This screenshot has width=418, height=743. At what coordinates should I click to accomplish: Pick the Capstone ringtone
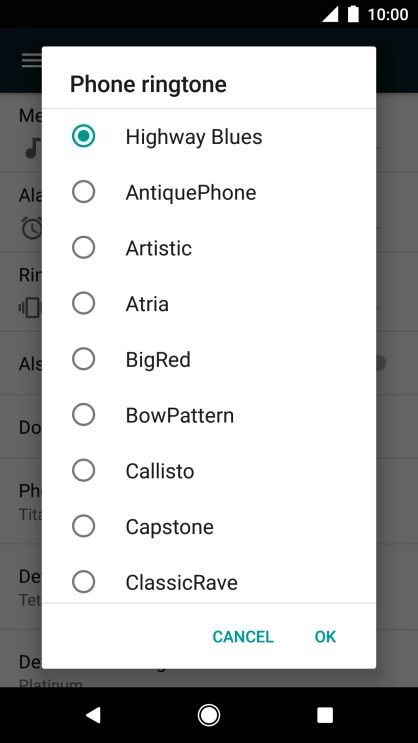coord(83,526)
